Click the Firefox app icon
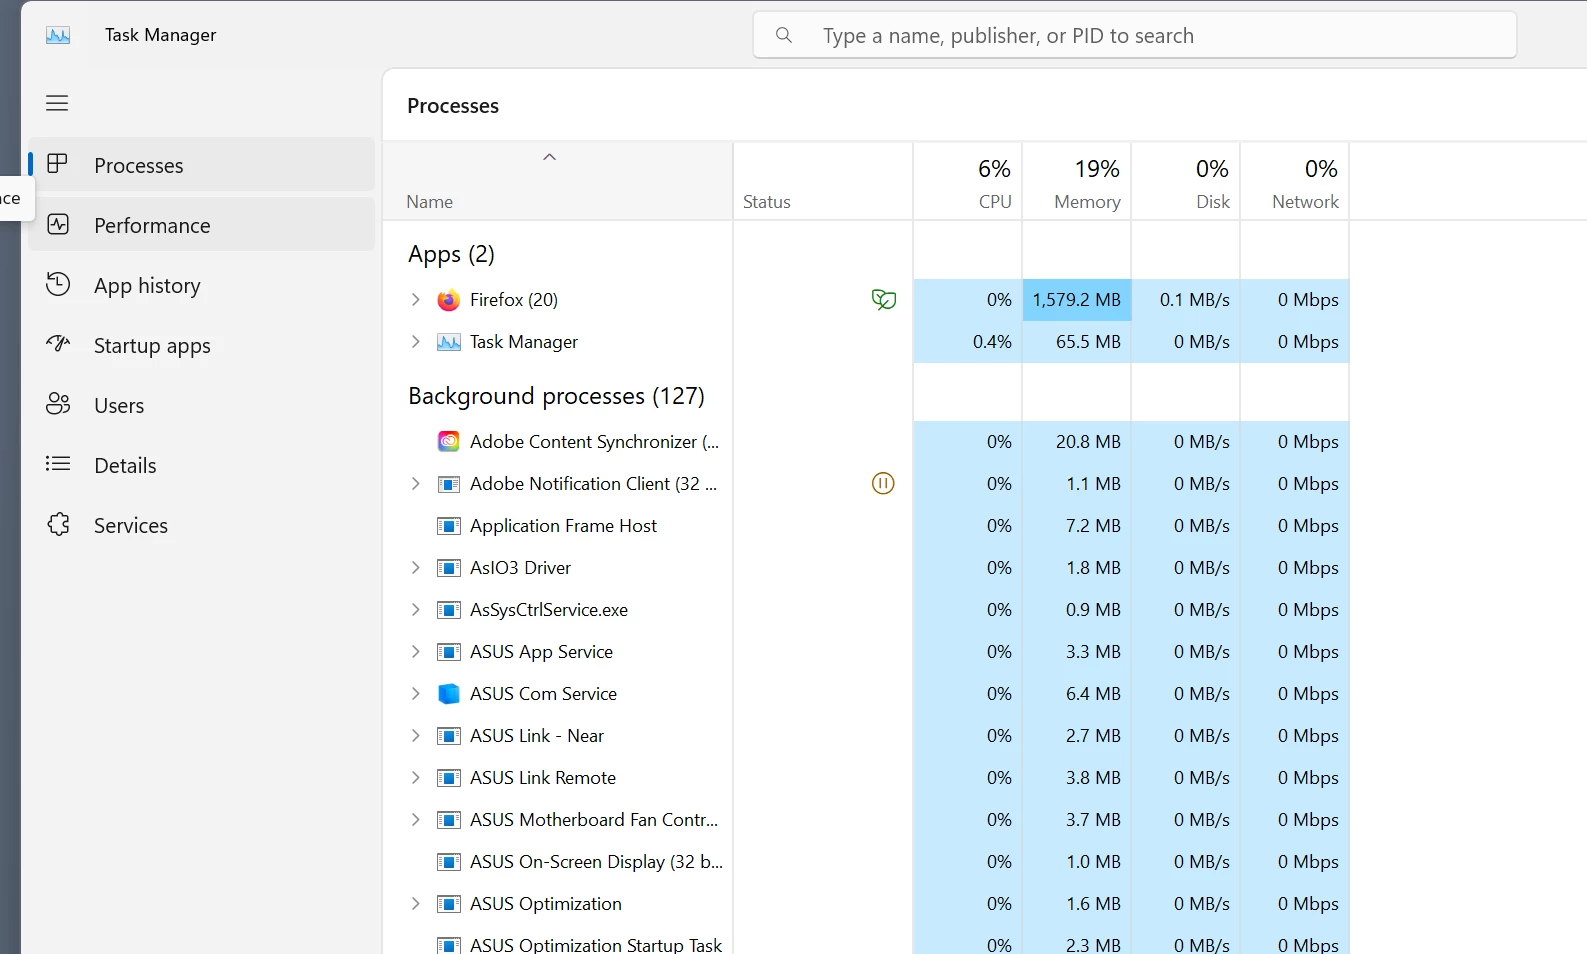This screenshot has width=1587, height=954. (449, 300)
